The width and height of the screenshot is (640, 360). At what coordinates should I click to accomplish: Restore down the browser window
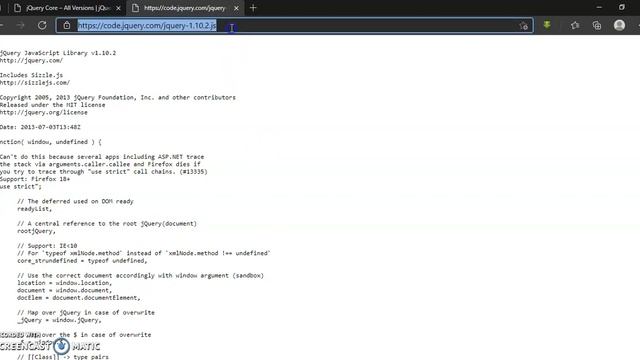(x=622, y=7)
